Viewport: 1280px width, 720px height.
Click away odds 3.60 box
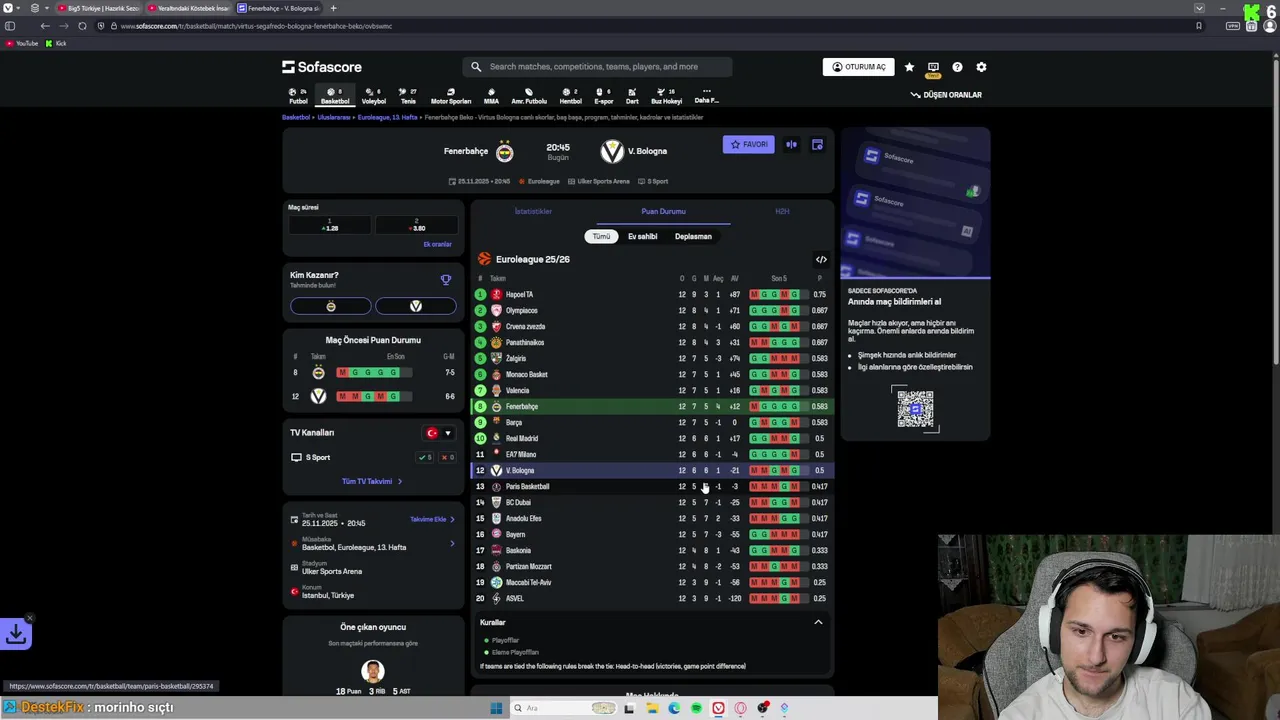417,225
